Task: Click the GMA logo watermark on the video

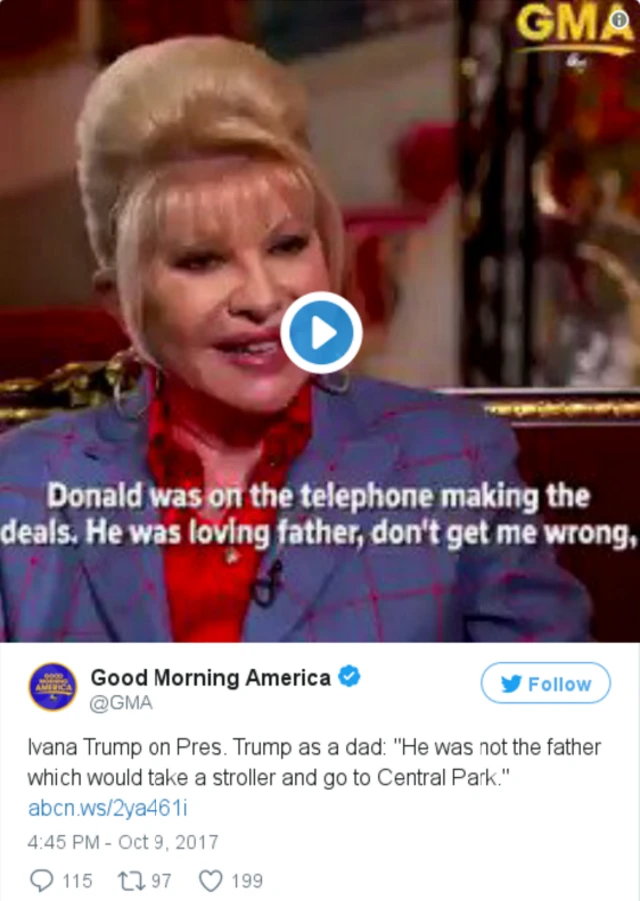Action: coord(569,30)
